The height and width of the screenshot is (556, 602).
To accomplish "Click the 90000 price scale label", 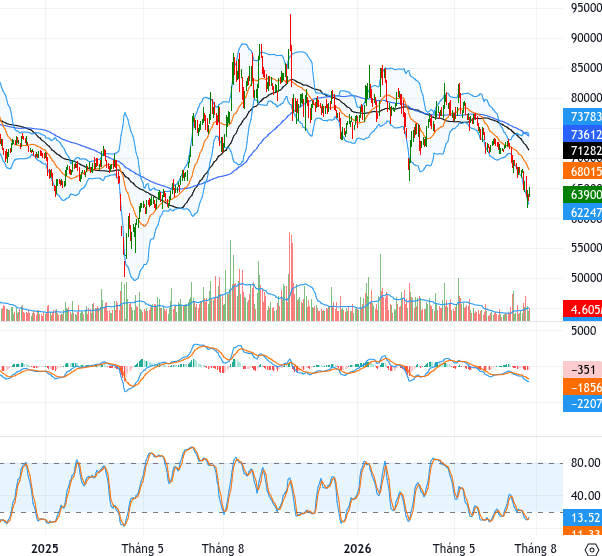I will (x=586, y=38).
